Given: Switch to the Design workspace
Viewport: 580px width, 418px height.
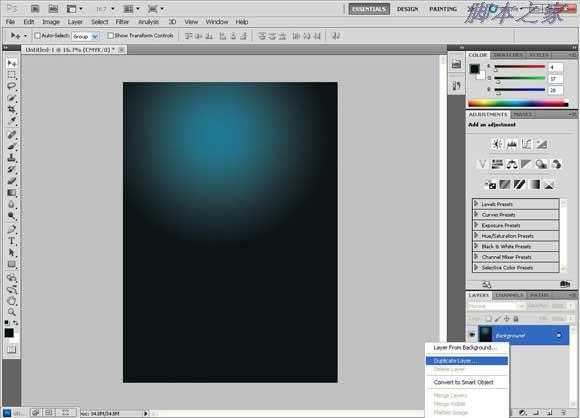Looking at the screenshot, I should (x=407, y=9).
